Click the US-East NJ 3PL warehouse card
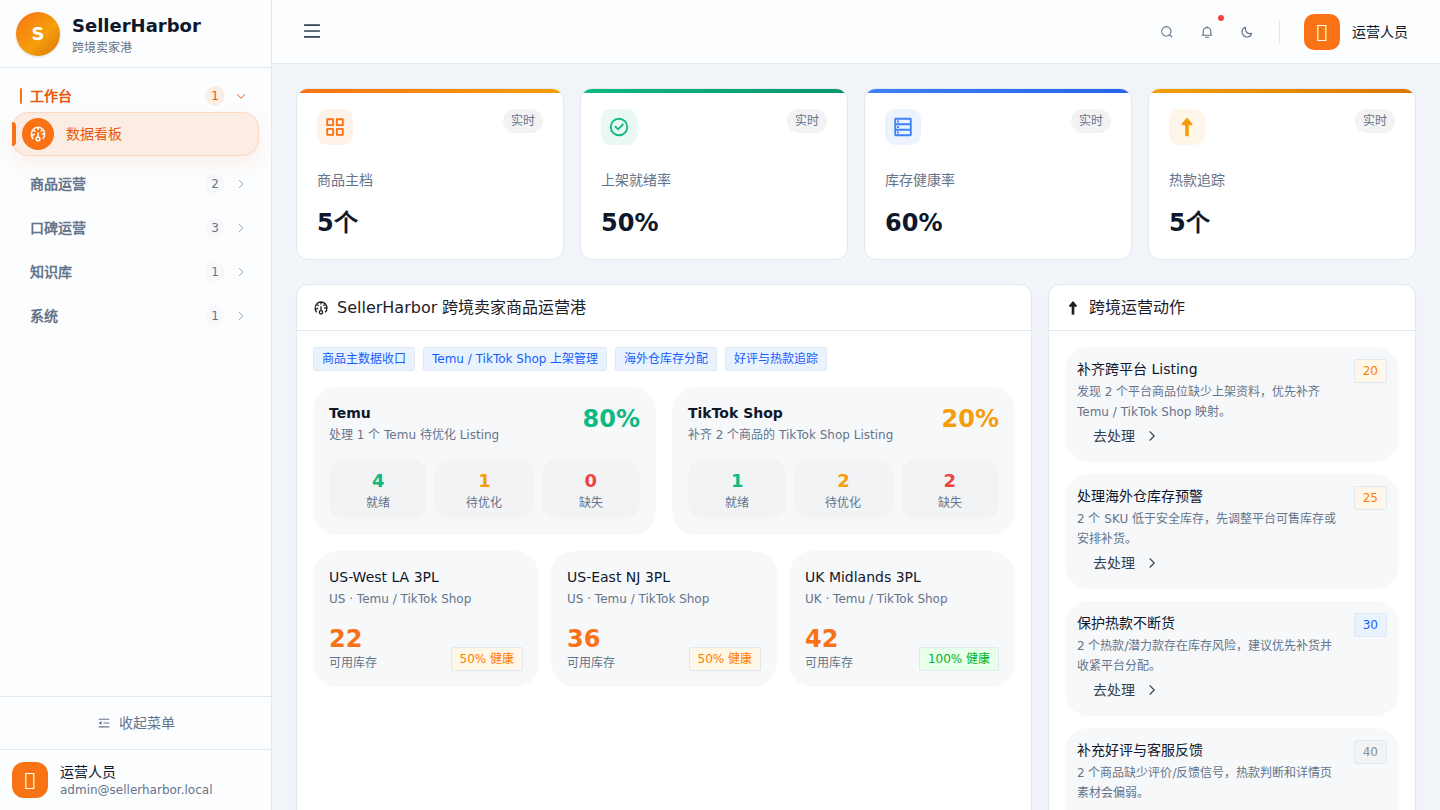 [x=664, y=619]
